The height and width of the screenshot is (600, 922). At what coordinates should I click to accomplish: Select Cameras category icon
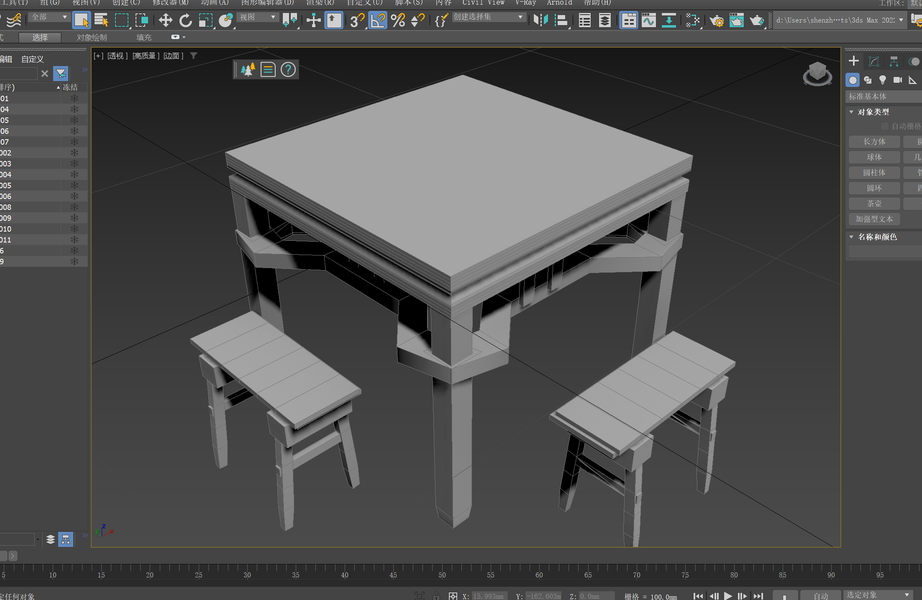(x=897, y=80)
